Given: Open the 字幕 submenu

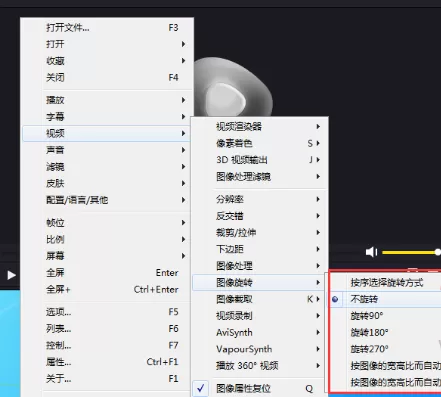Looking at the screenshot, I should pyautogui.click(x=108, y=117).
